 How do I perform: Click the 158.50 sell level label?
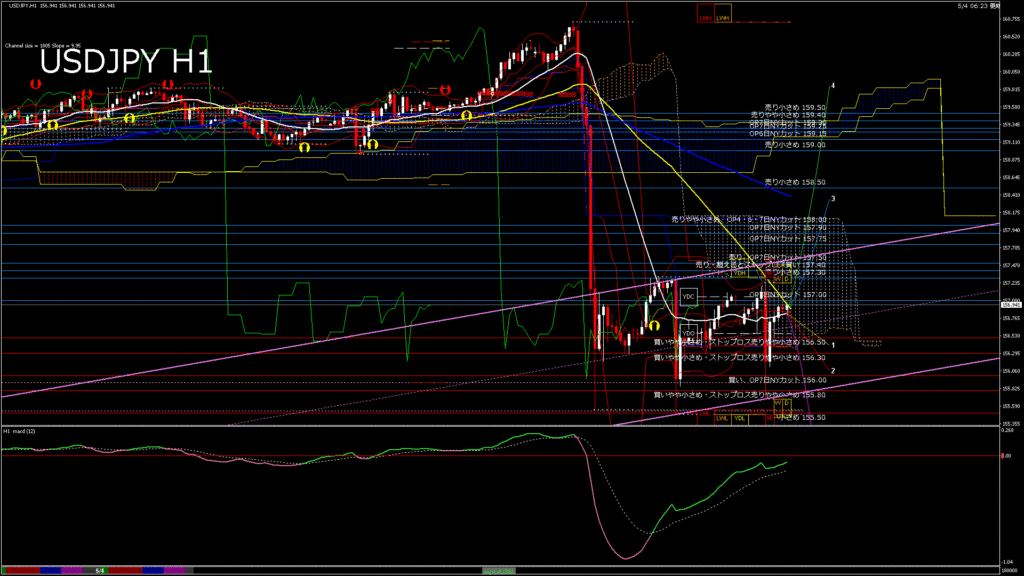[x=795, y=182]
